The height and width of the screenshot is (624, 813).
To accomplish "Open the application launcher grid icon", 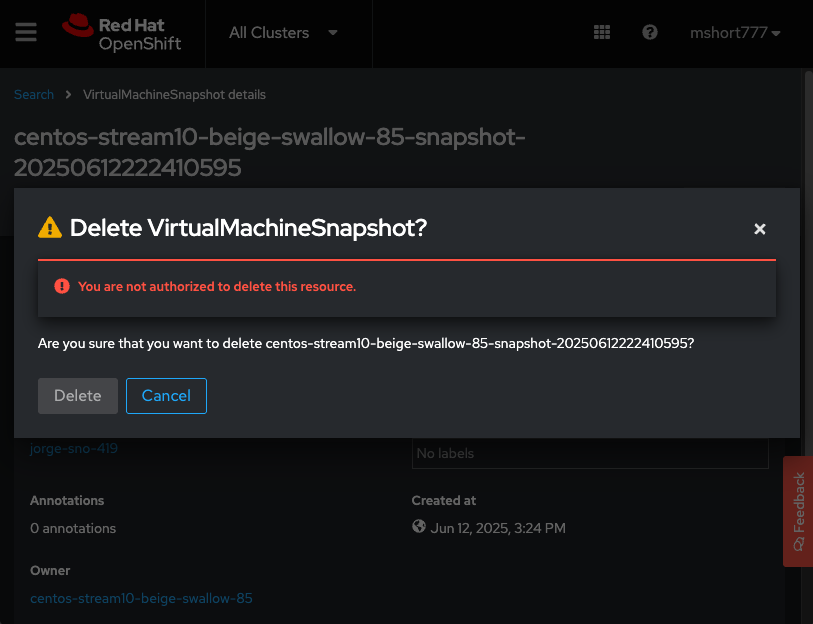I will [601, 32].
